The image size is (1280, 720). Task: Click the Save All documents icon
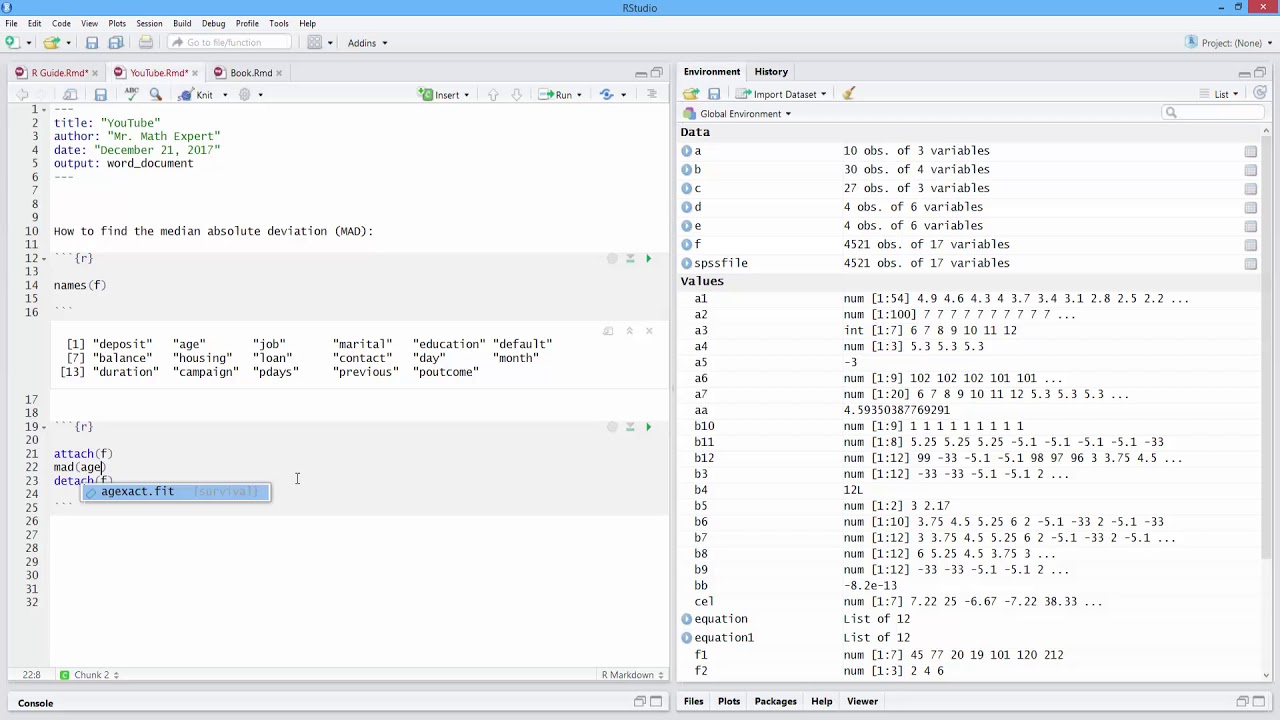click(x=116, y=42)
